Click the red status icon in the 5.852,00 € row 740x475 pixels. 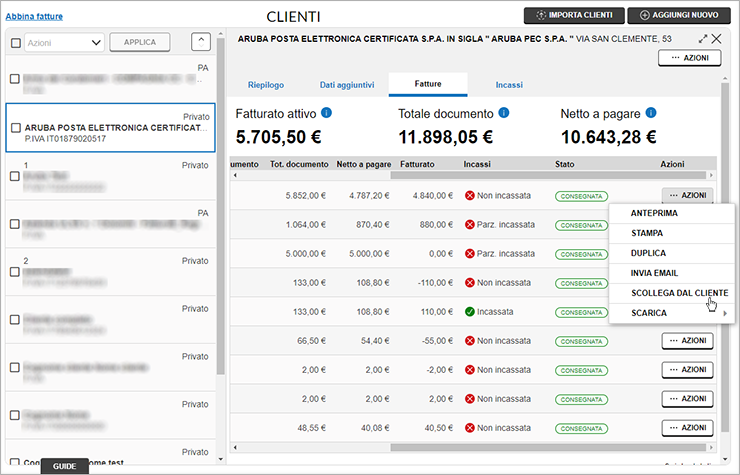470,195
